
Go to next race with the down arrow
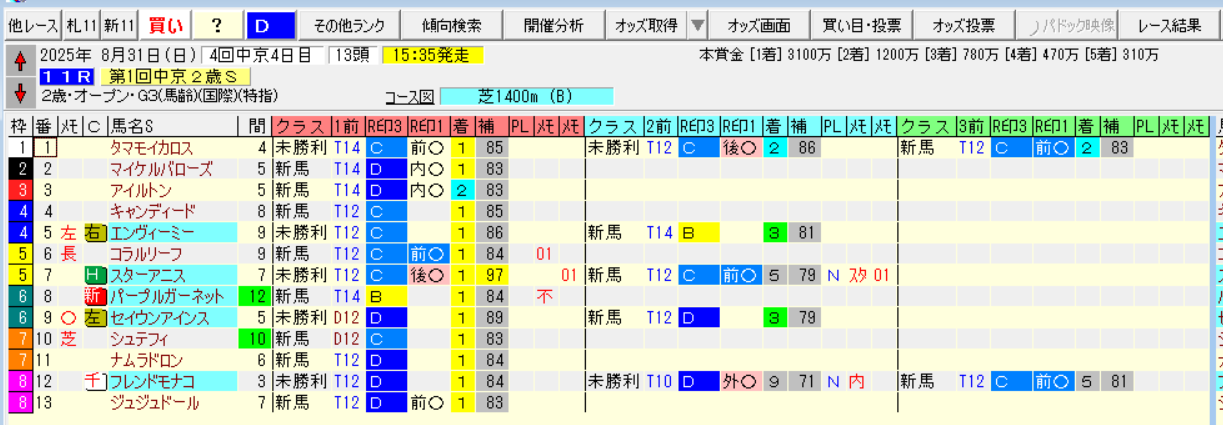pyautogui.click(x=19, y=93)
